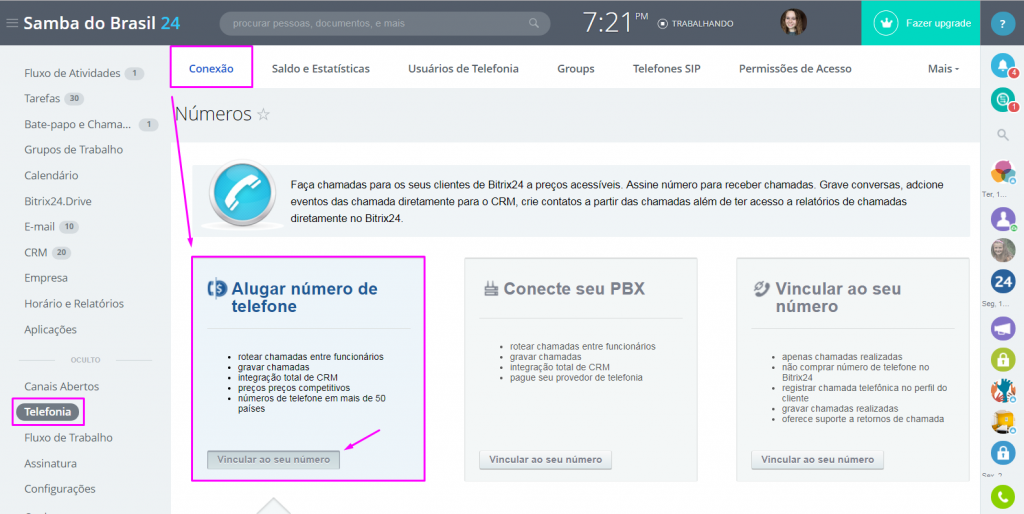The image size is (1024, 514).
Task: Click the Fazer upgrade button
Action: 921,23
